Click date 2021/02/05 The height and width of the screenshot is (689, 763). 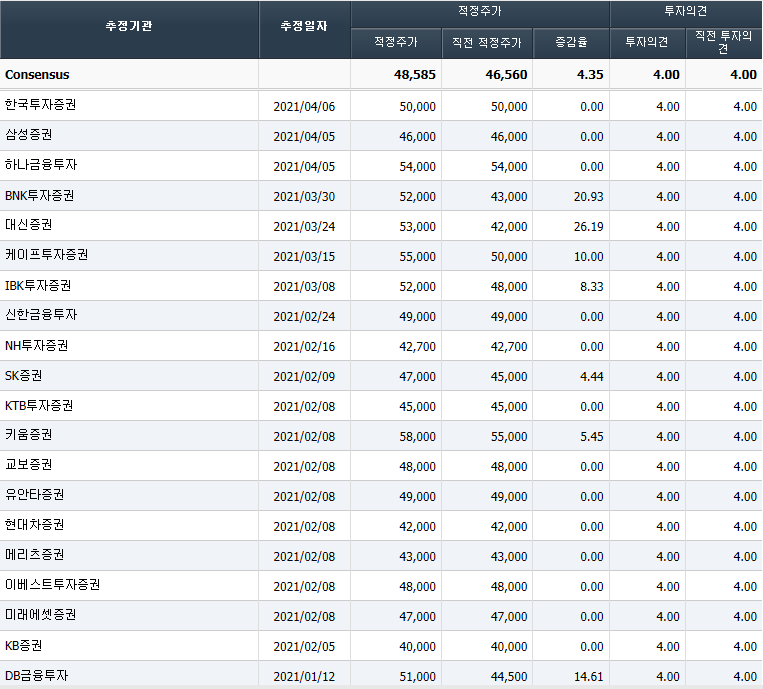click(x=304, y=647)
